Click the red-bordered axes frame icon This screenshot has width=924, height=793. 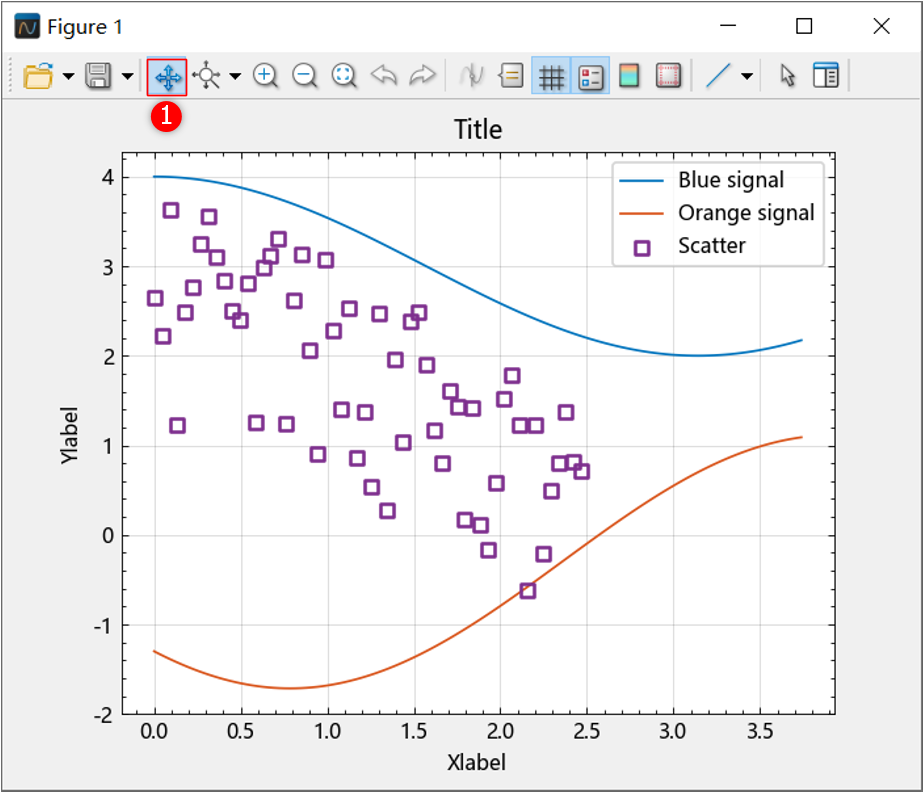coord(668,76)
